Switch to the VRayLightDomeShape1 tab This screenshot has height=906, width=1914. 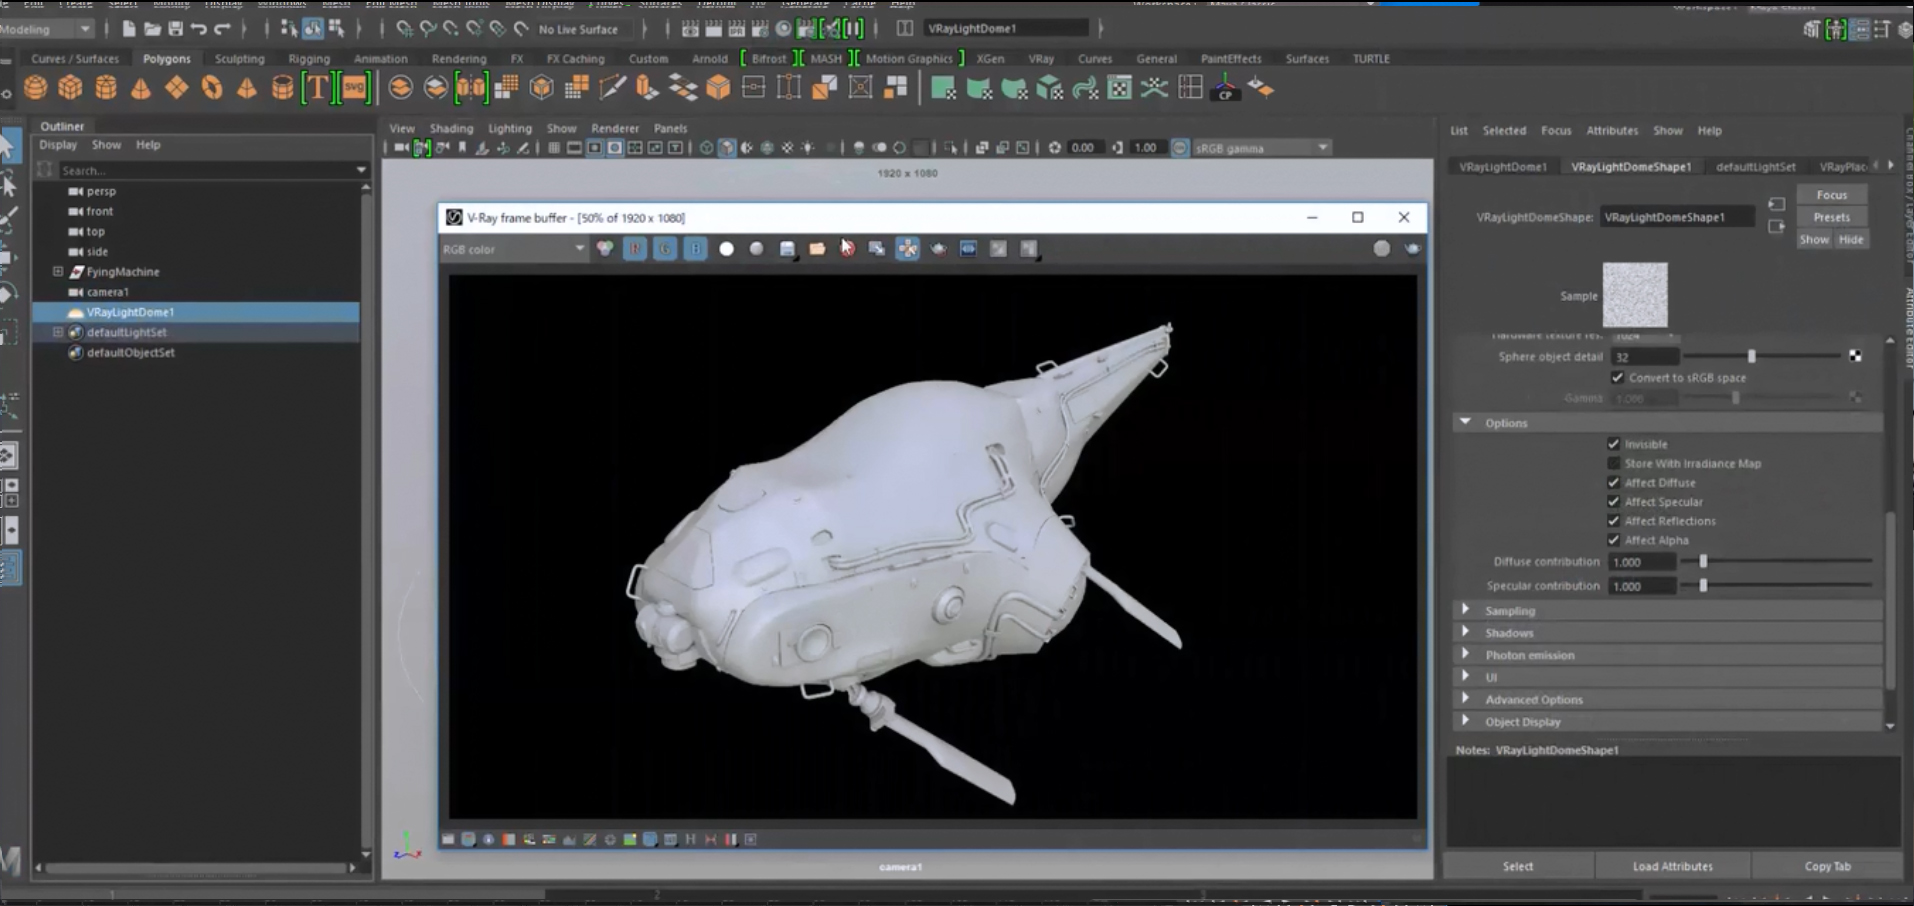point(1632,166)
